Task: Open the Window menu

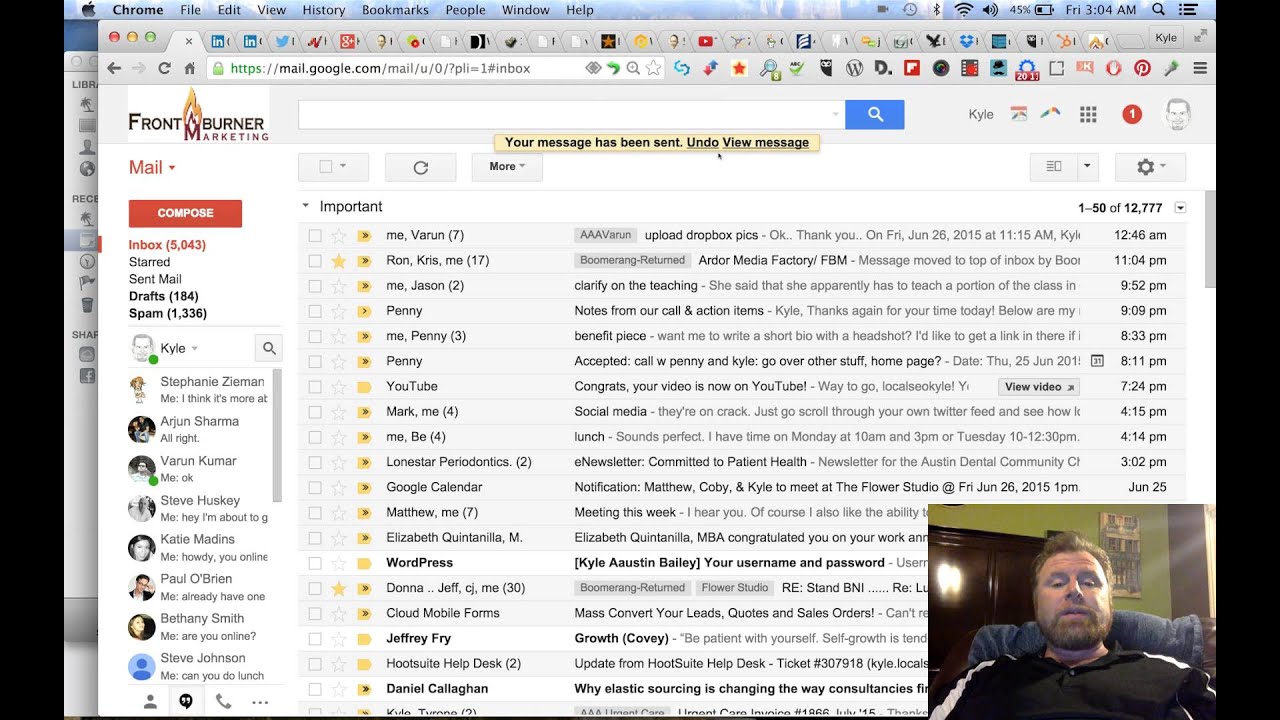Action: click(525, 9)
